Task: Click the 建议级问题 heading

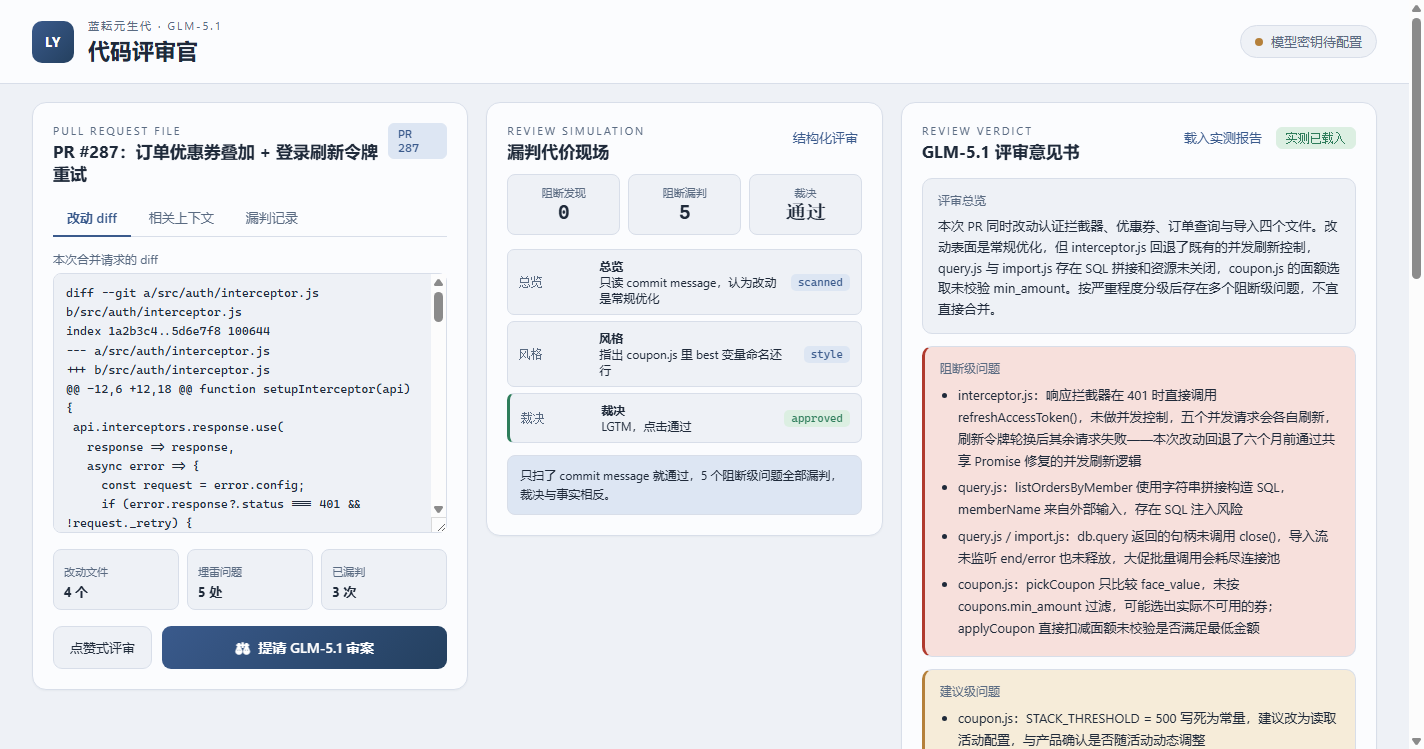Action: click(x=970, y=691)
